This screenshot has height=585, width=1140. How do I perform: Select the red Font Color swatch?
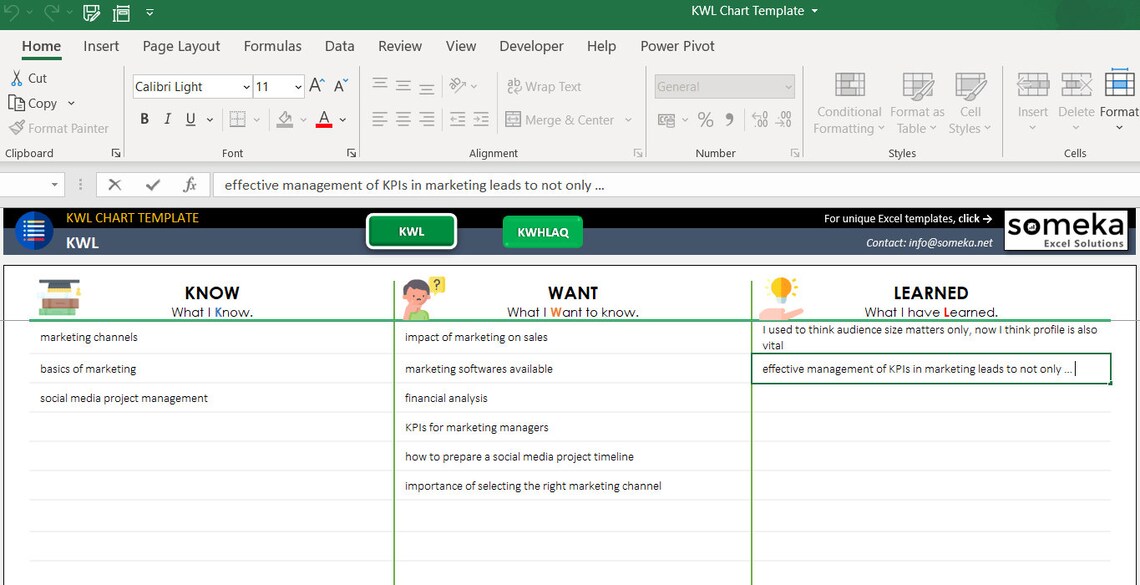(x=324, y=119)
